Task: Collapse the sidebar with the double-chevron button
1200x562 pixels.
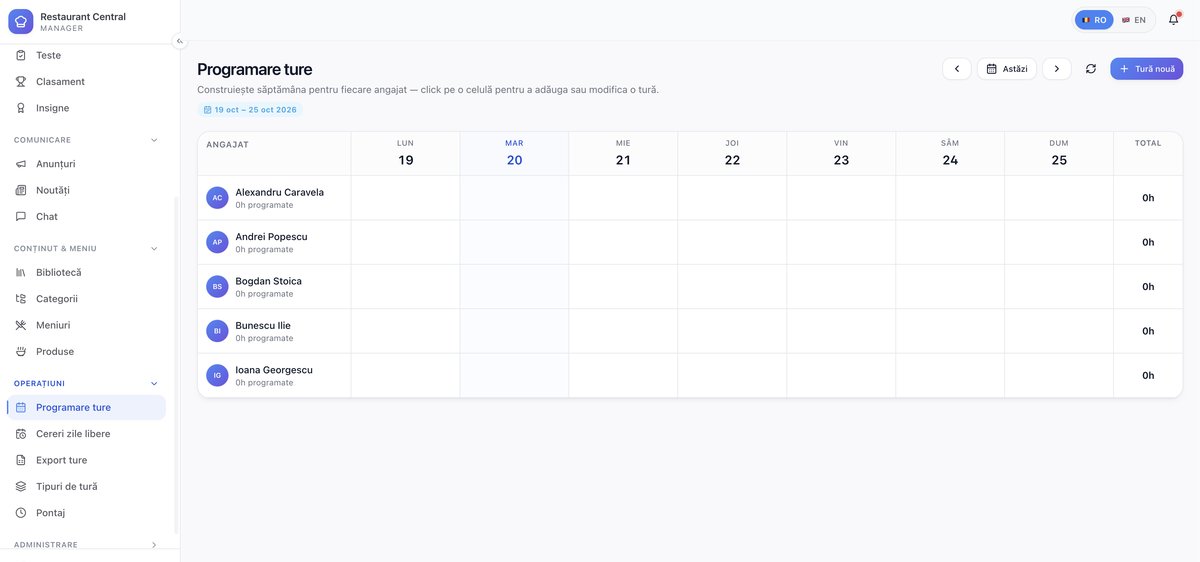Action: pyautogui.click(x=180, y=41)
